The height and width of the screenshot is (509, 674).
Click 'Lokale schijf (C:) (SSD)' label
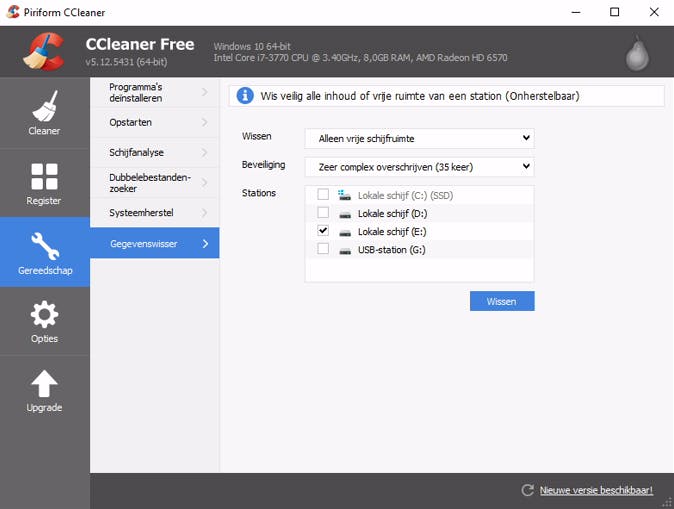(405, 196)
